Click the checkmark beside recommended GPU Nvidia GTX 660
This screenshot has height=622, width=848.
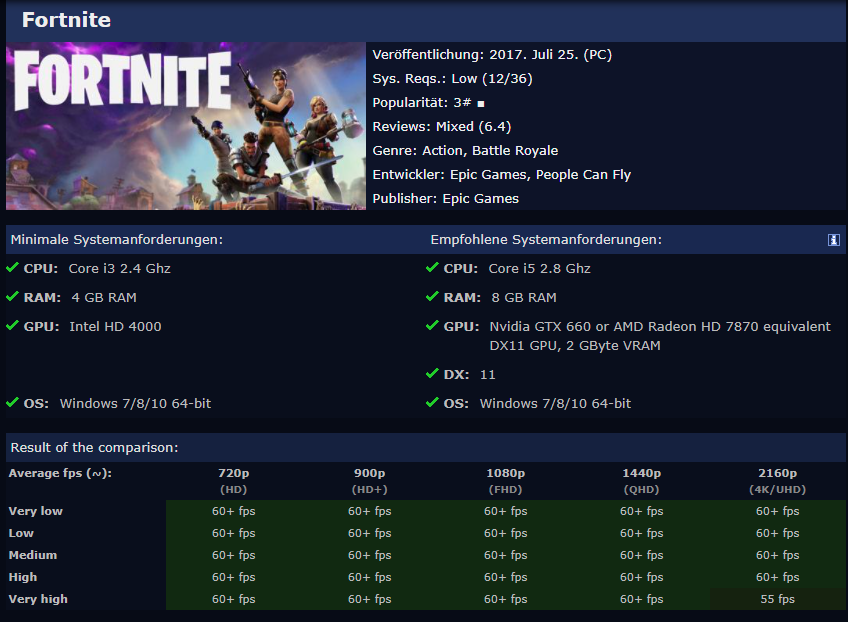[432, 325]
